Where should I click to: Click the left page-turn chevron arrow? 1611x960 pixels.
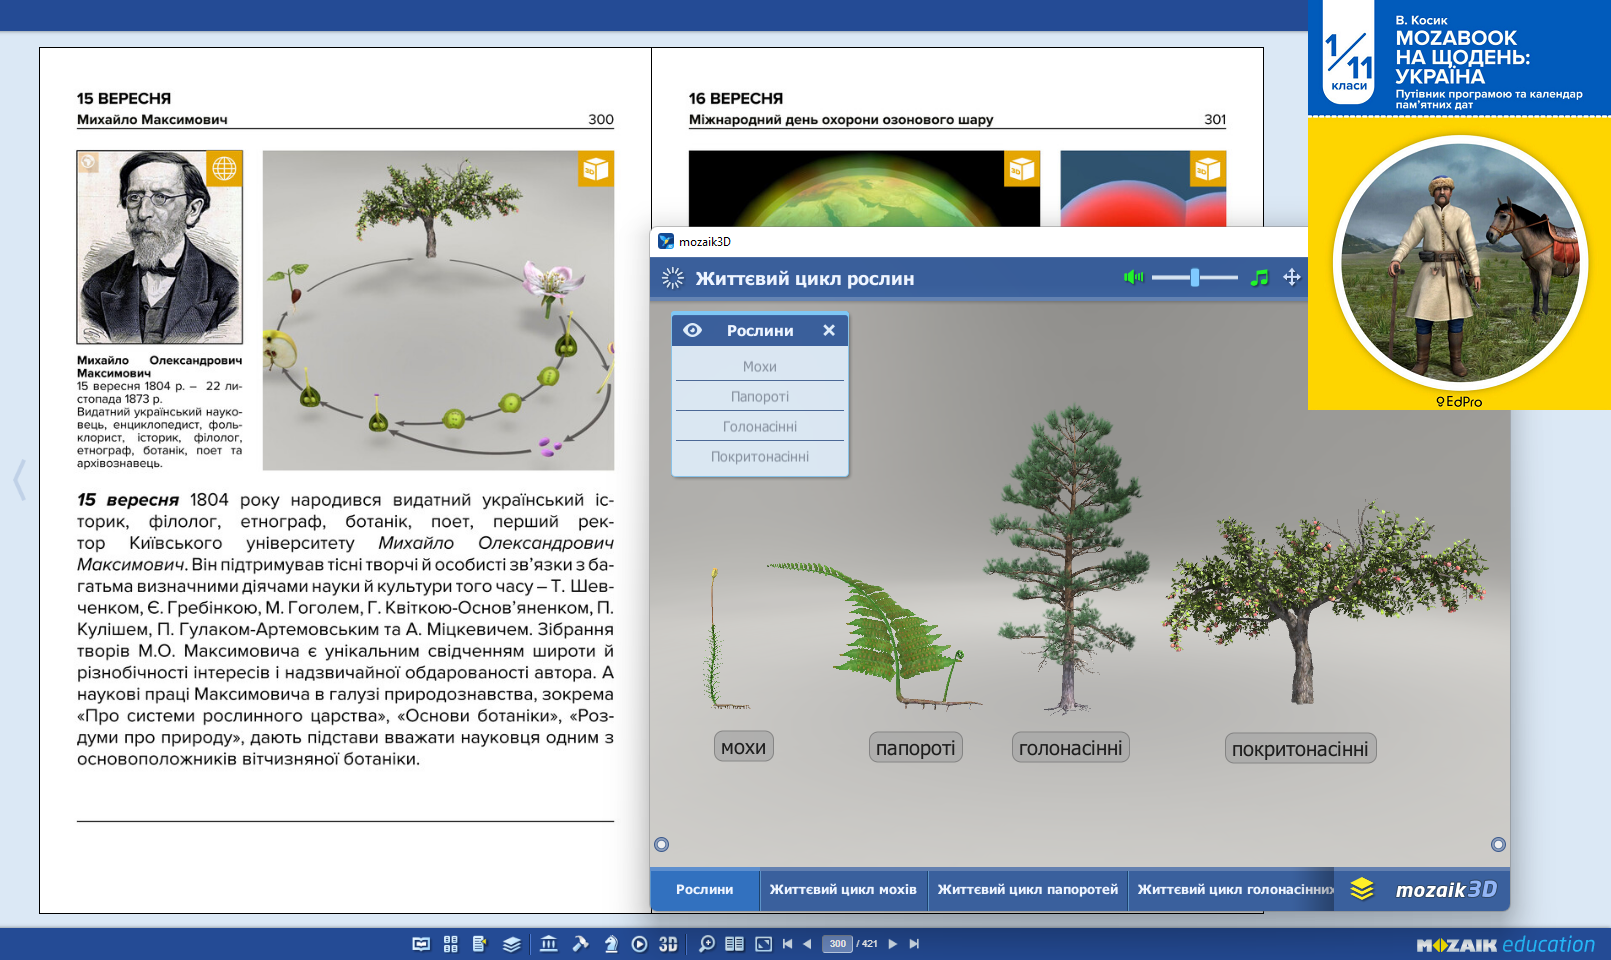click(x=19, y=480)
